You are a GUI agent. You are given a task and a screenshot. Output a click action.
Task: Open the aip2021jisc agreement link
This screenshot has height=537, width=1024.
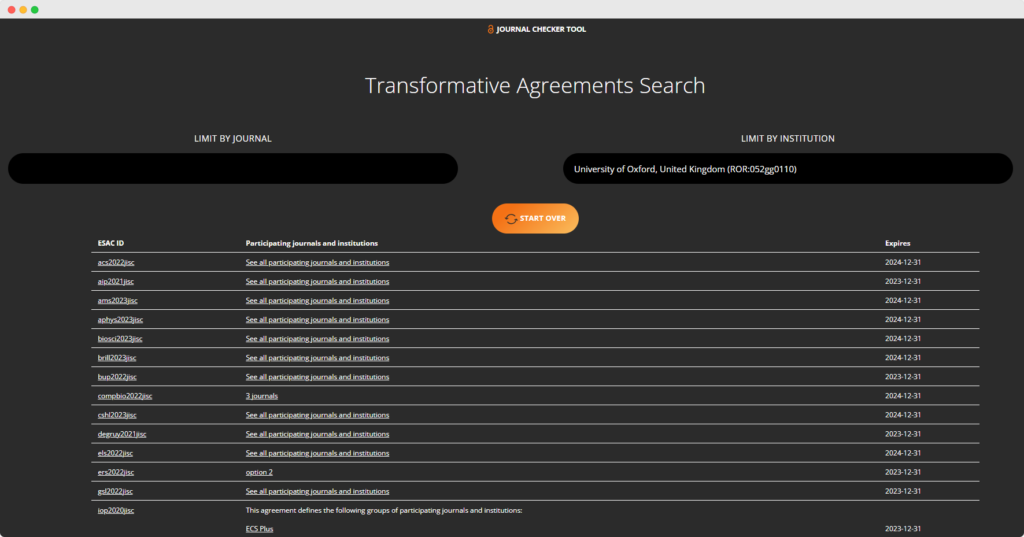click(116, 282)
